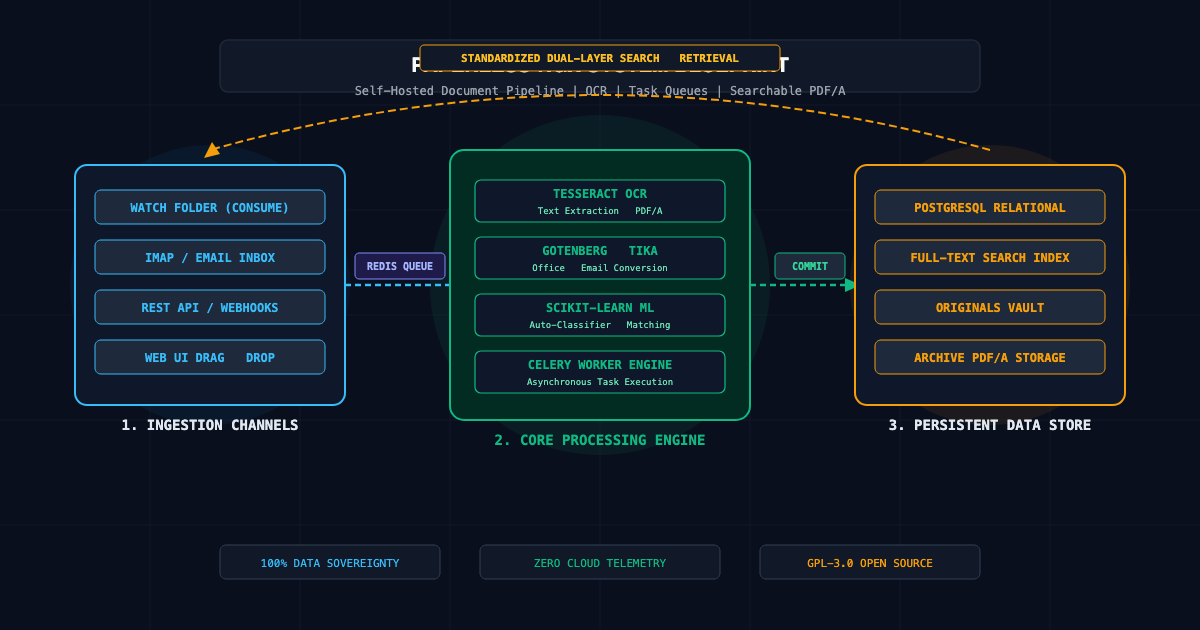
Task: Click the Standardized Dual-Layer Search Retrieval banner
Action: [x=600, y=58]
